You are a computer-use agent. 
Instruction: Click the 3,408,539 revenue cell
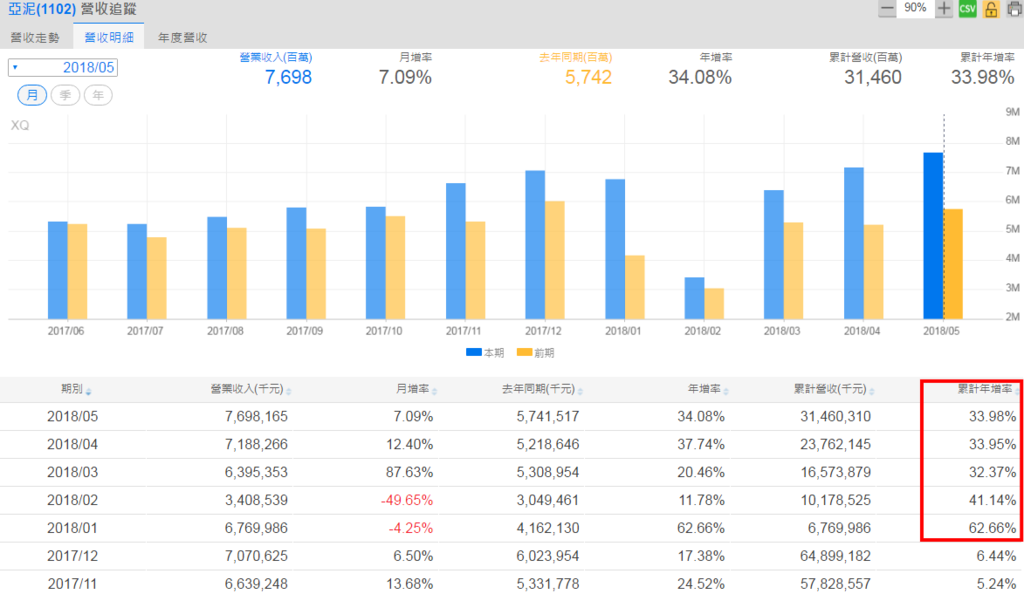256,501
